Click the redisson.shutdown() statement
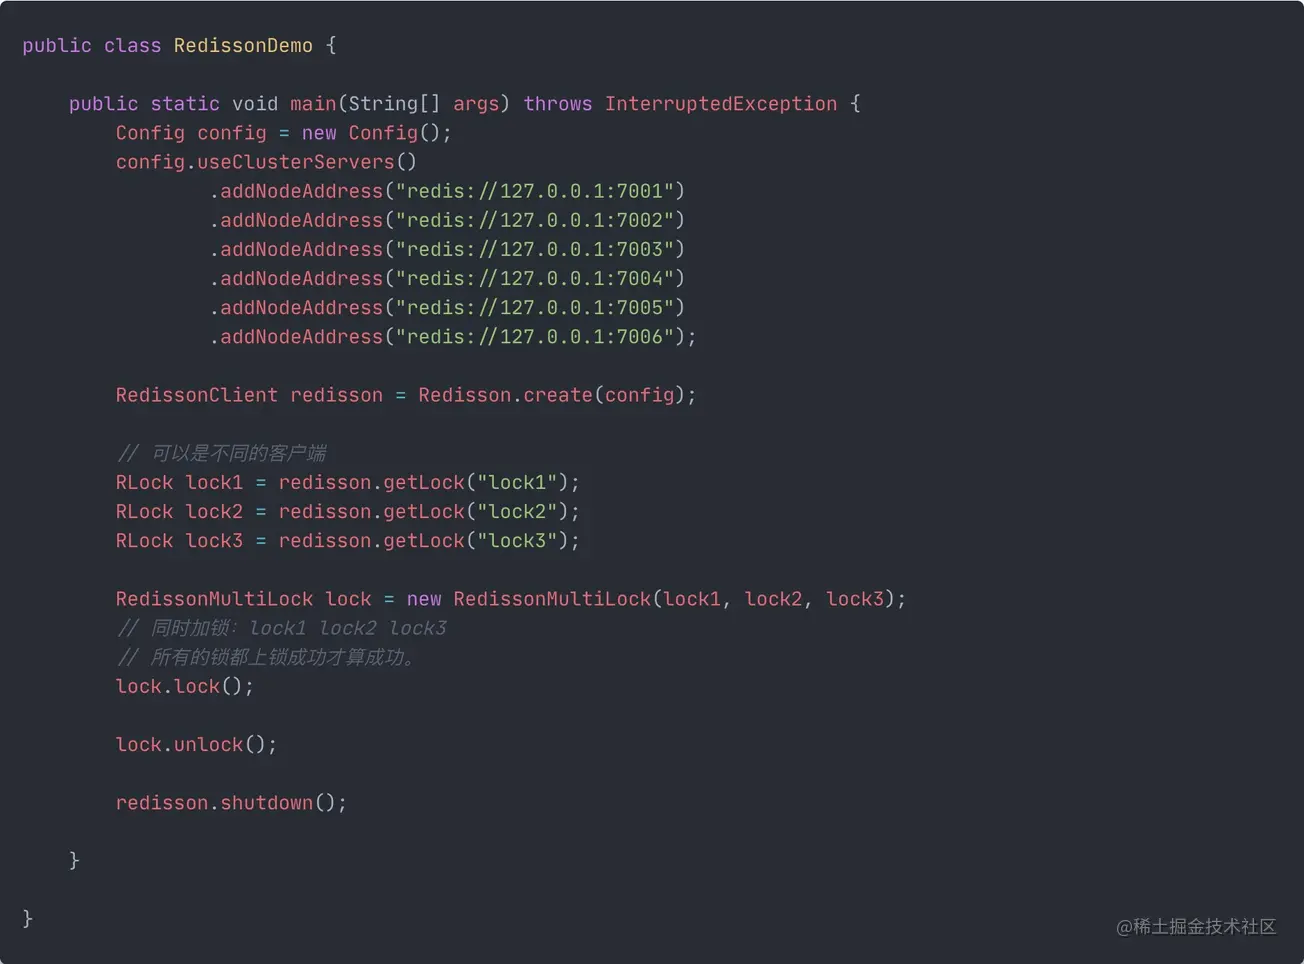The width and height of the screenshot is (1304, 964). (x=231, y=802)
